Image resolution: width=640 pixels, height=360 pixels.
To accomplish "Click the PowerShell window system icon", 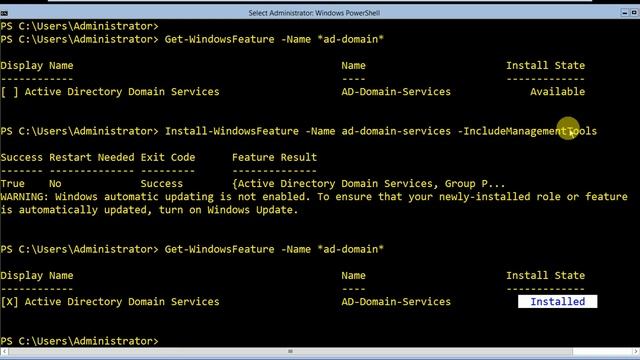I will tap(4, 13).
